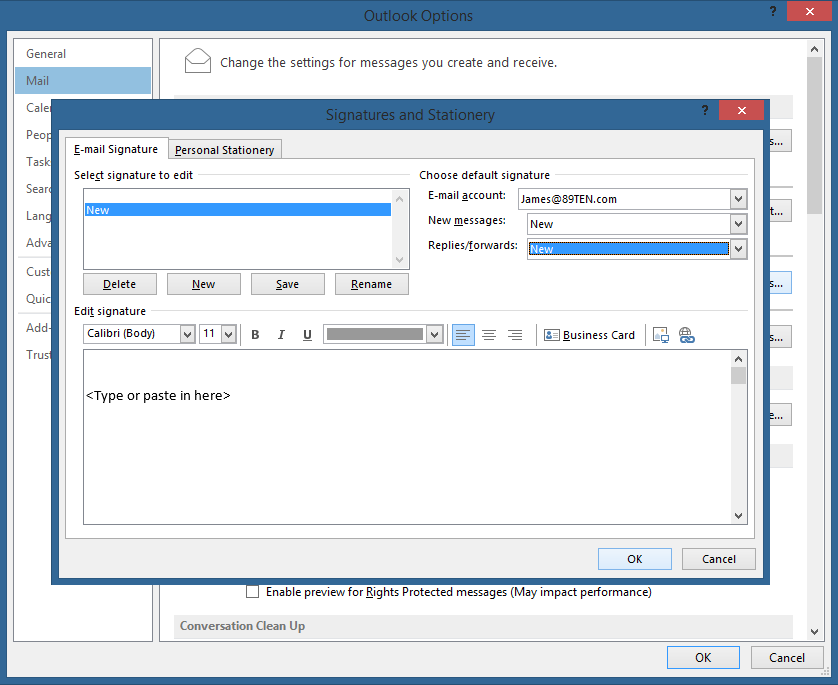
Task: Click Outlook Options scrollbar down arrow
Action: tap(814, 632)
